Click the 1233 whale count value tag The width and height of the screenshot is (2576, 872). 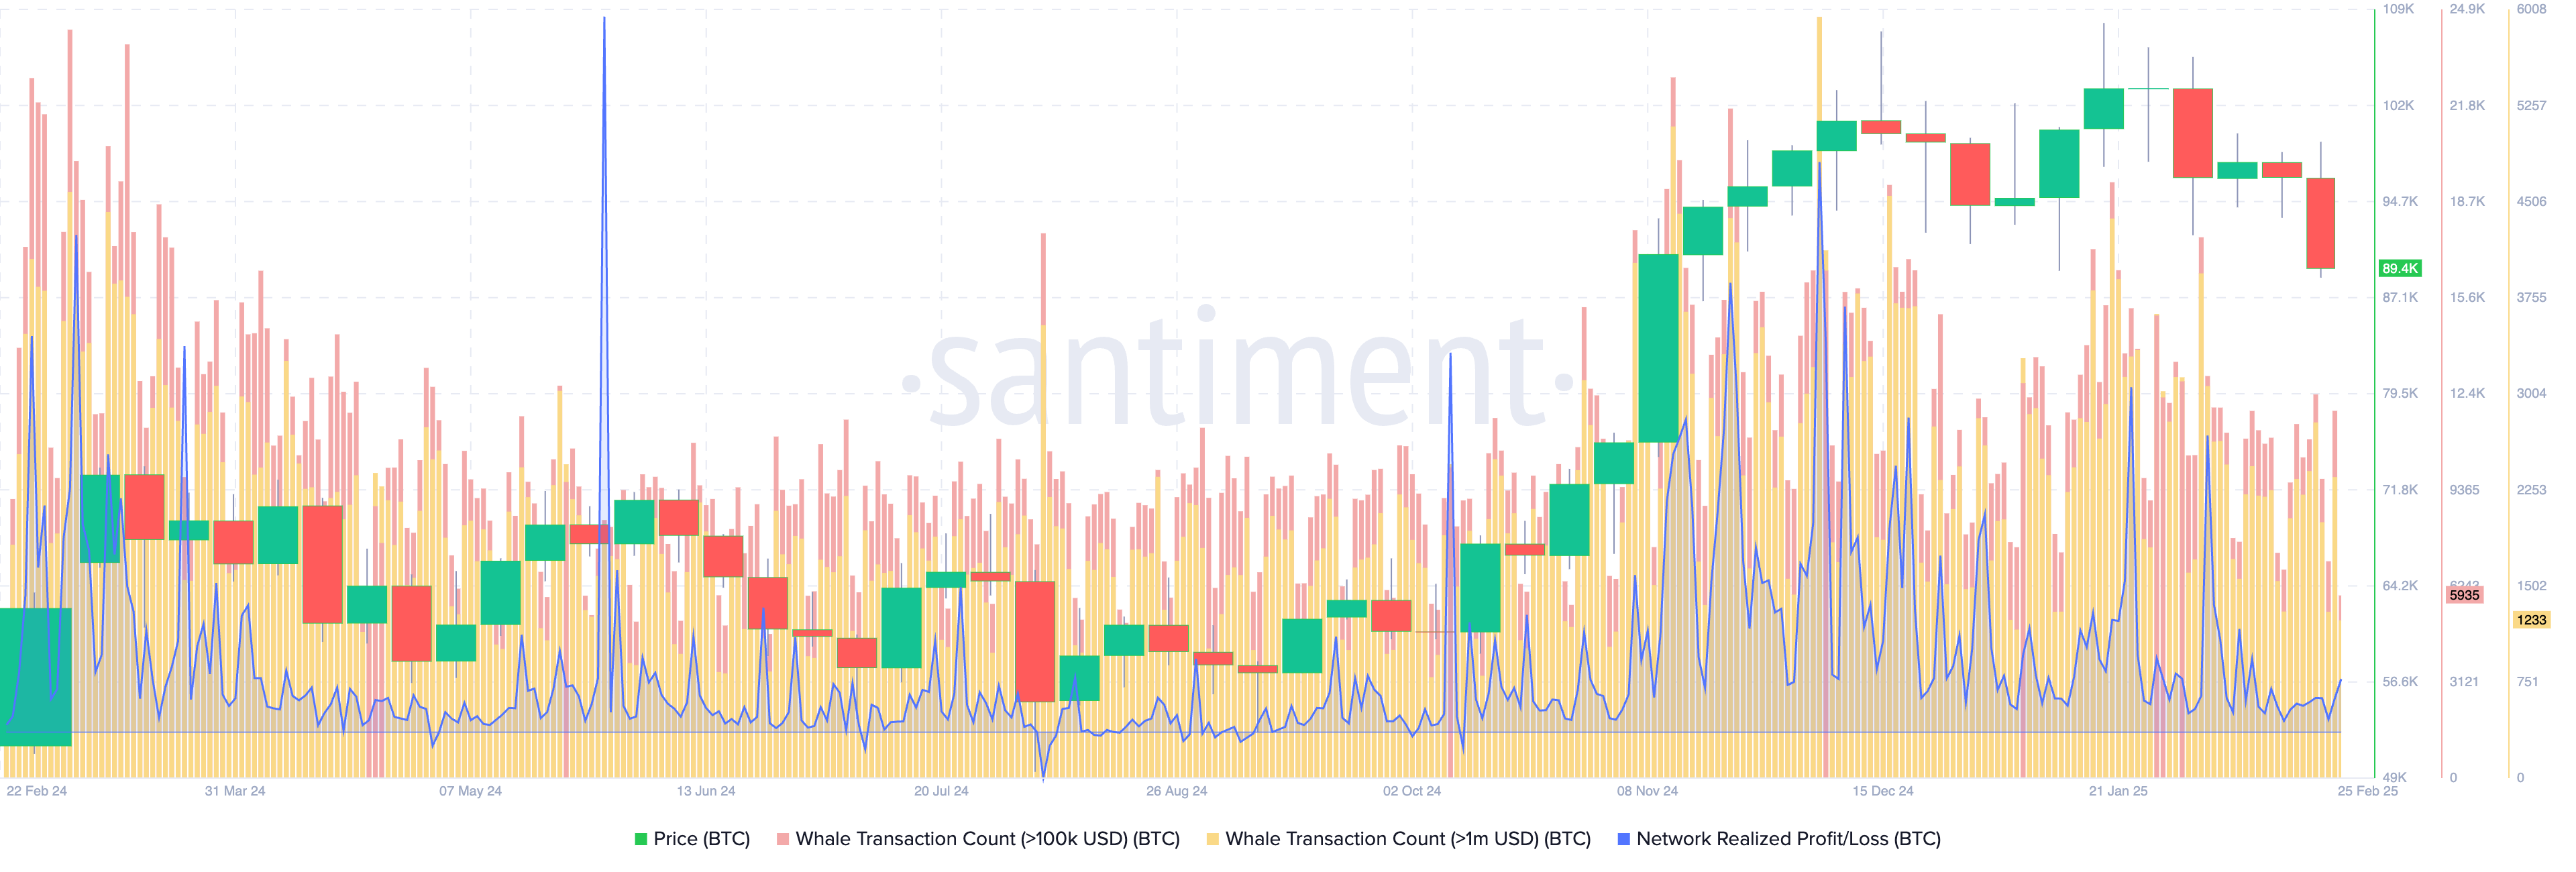coord(2532,620)
